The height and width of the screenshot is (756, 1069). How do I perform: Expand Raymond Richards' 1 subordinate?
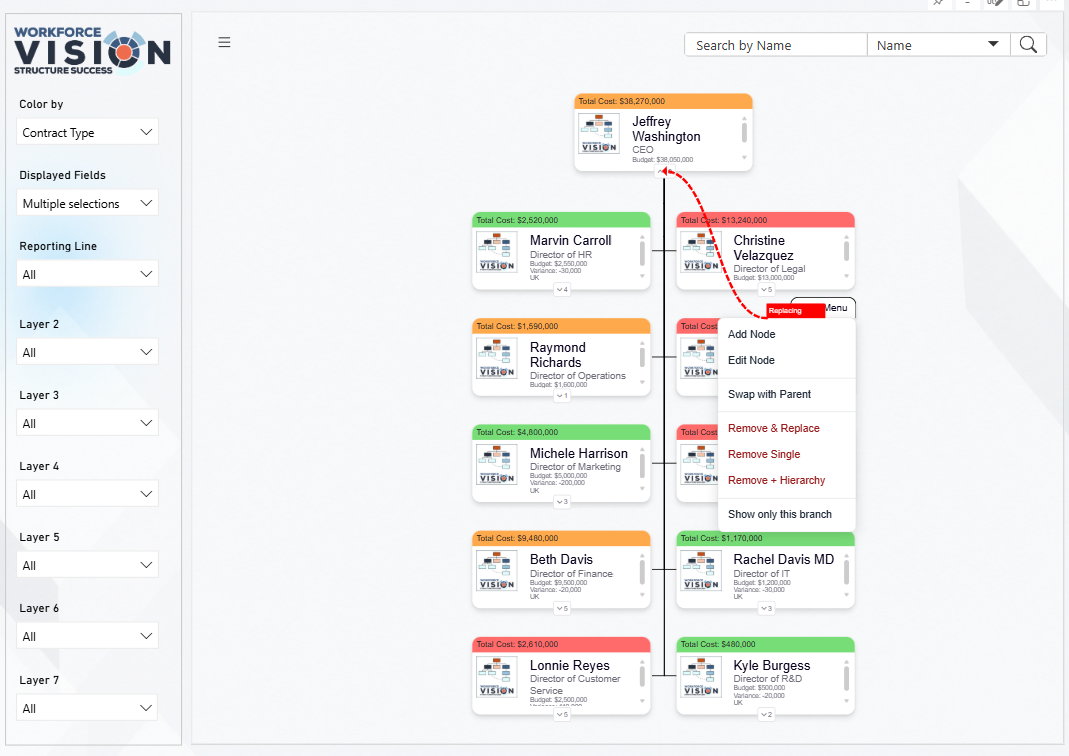(x=562, y=395)
